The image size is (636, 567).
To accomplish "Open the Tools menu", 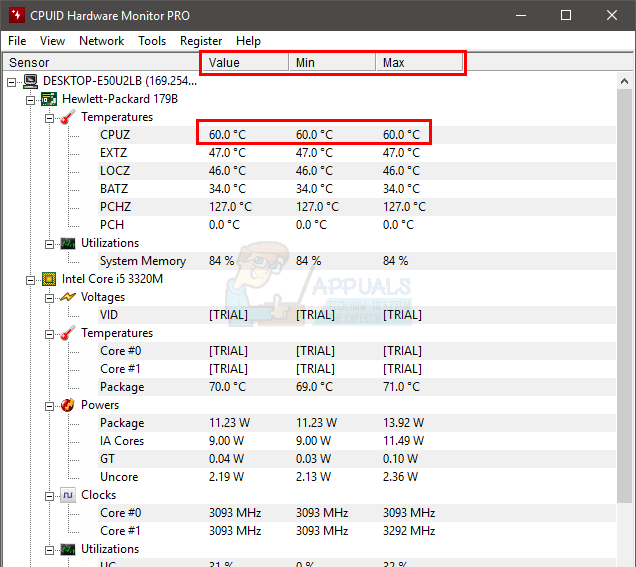I will [x=152, y=41].
